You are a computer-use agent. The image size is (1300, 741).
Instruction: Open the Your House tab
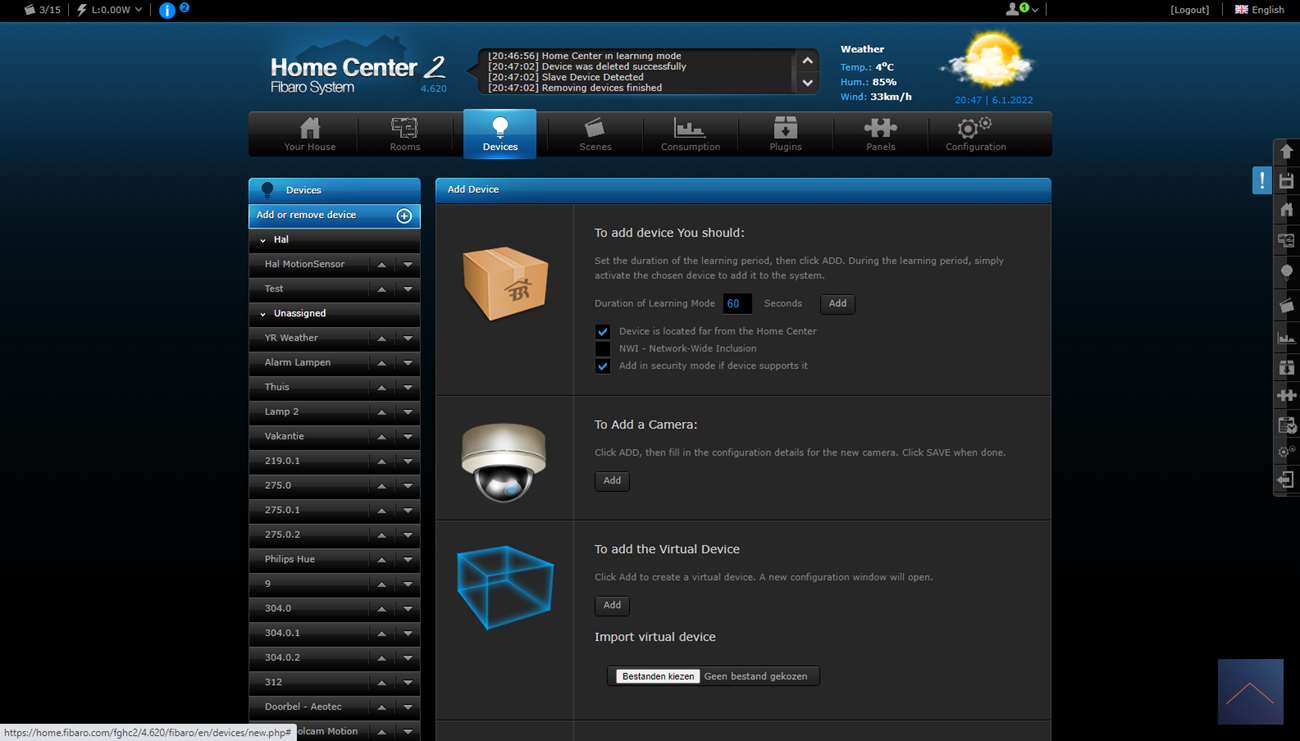click(x=310, y=134)
